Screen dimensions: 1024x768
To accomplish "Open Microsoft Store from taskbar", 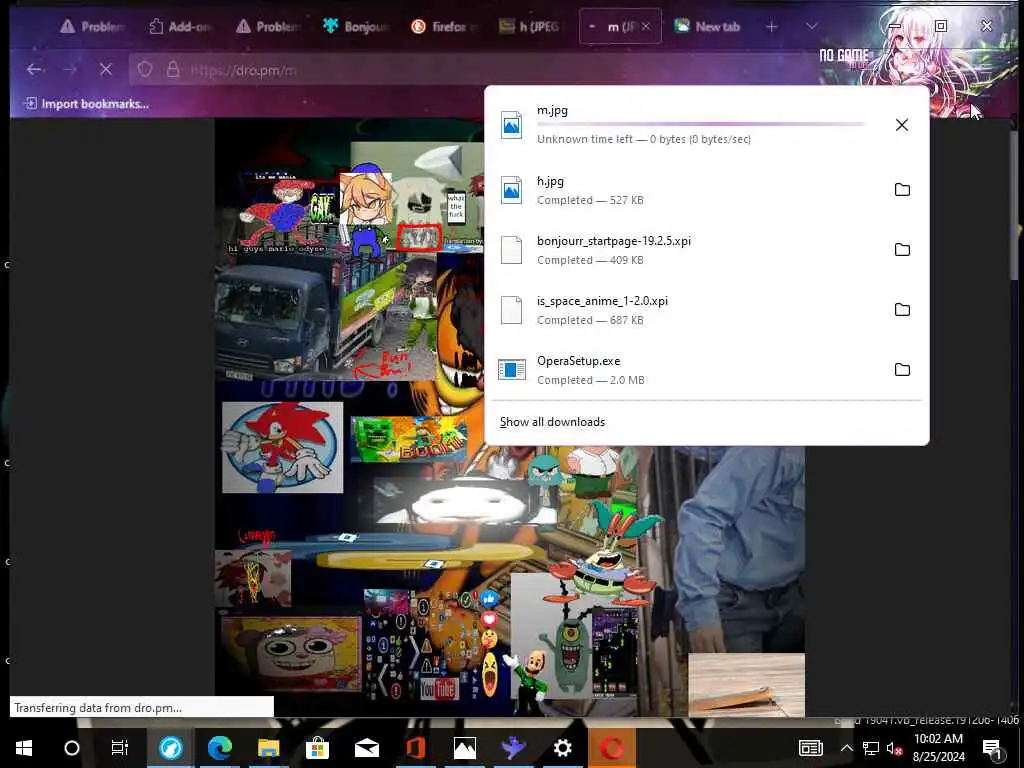I will (x=317, y=748).
